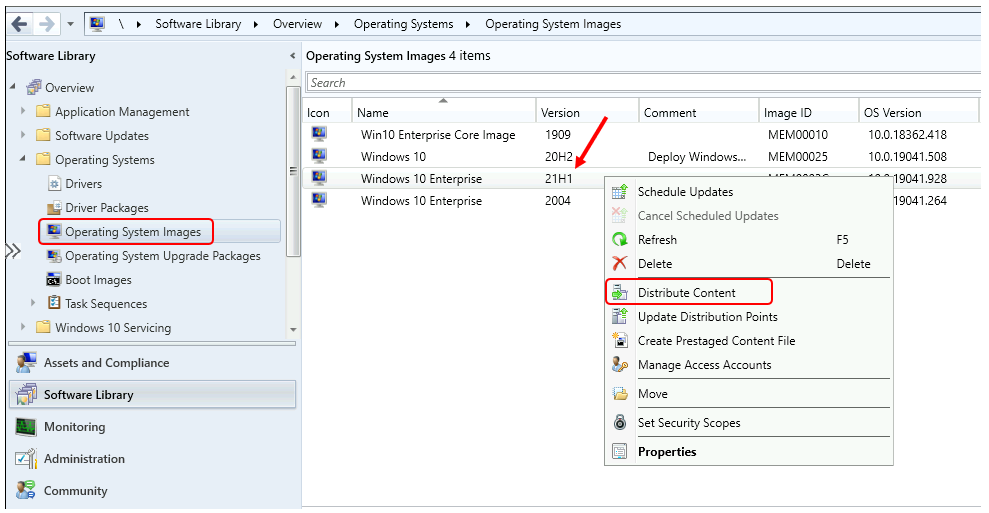Open the Monitoring workspace
This screenshot has height=513, width=989.
point(152,427)
